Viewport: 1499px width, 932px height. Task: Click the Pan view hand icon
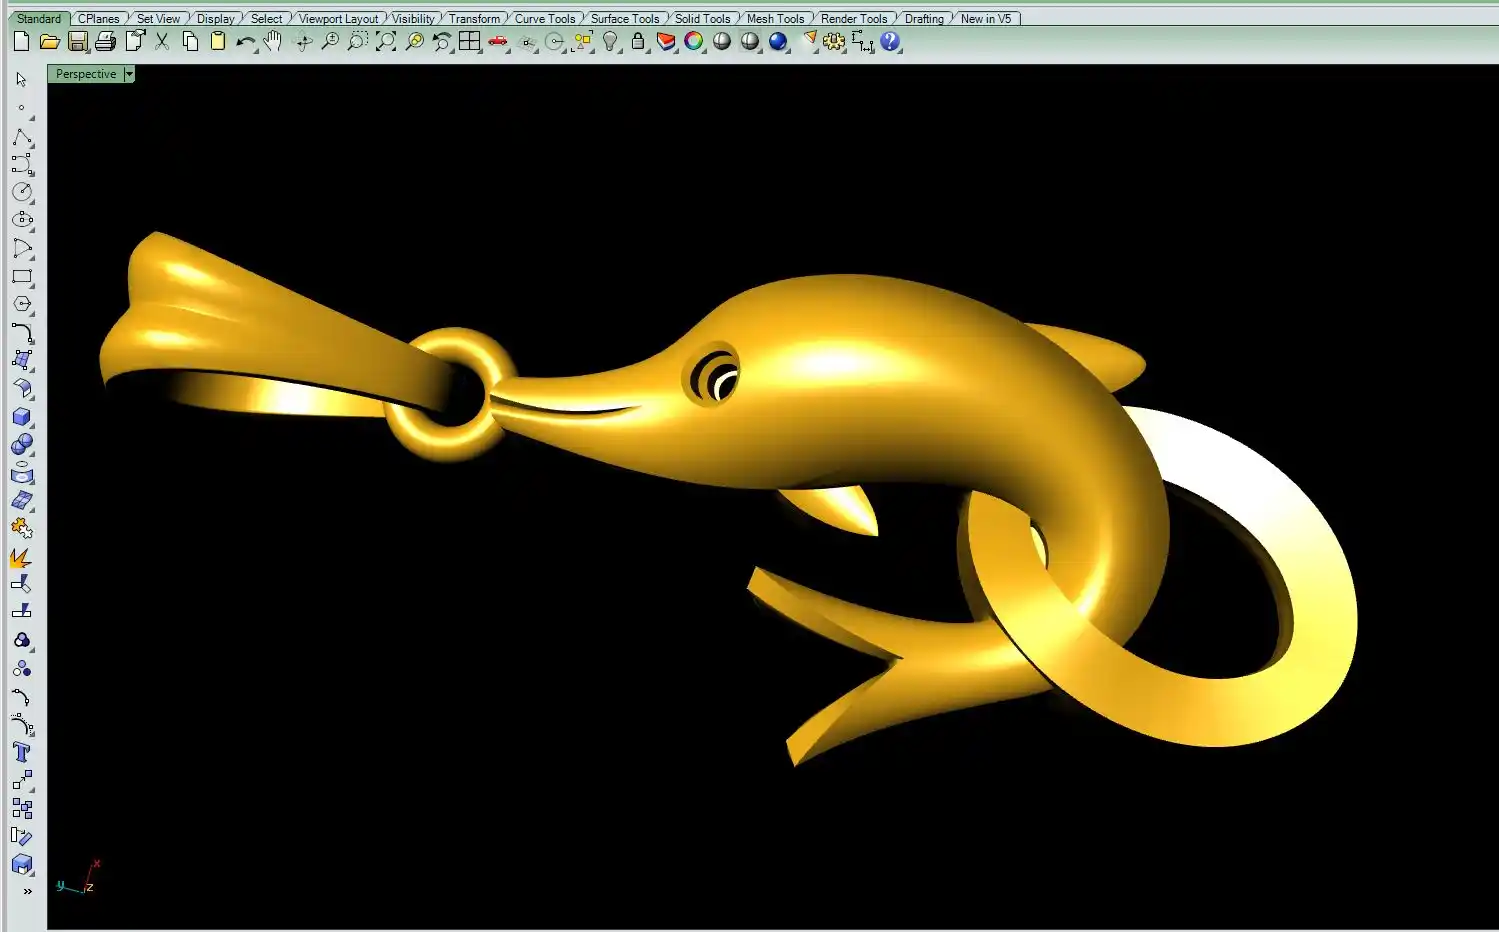click(273, 42)
